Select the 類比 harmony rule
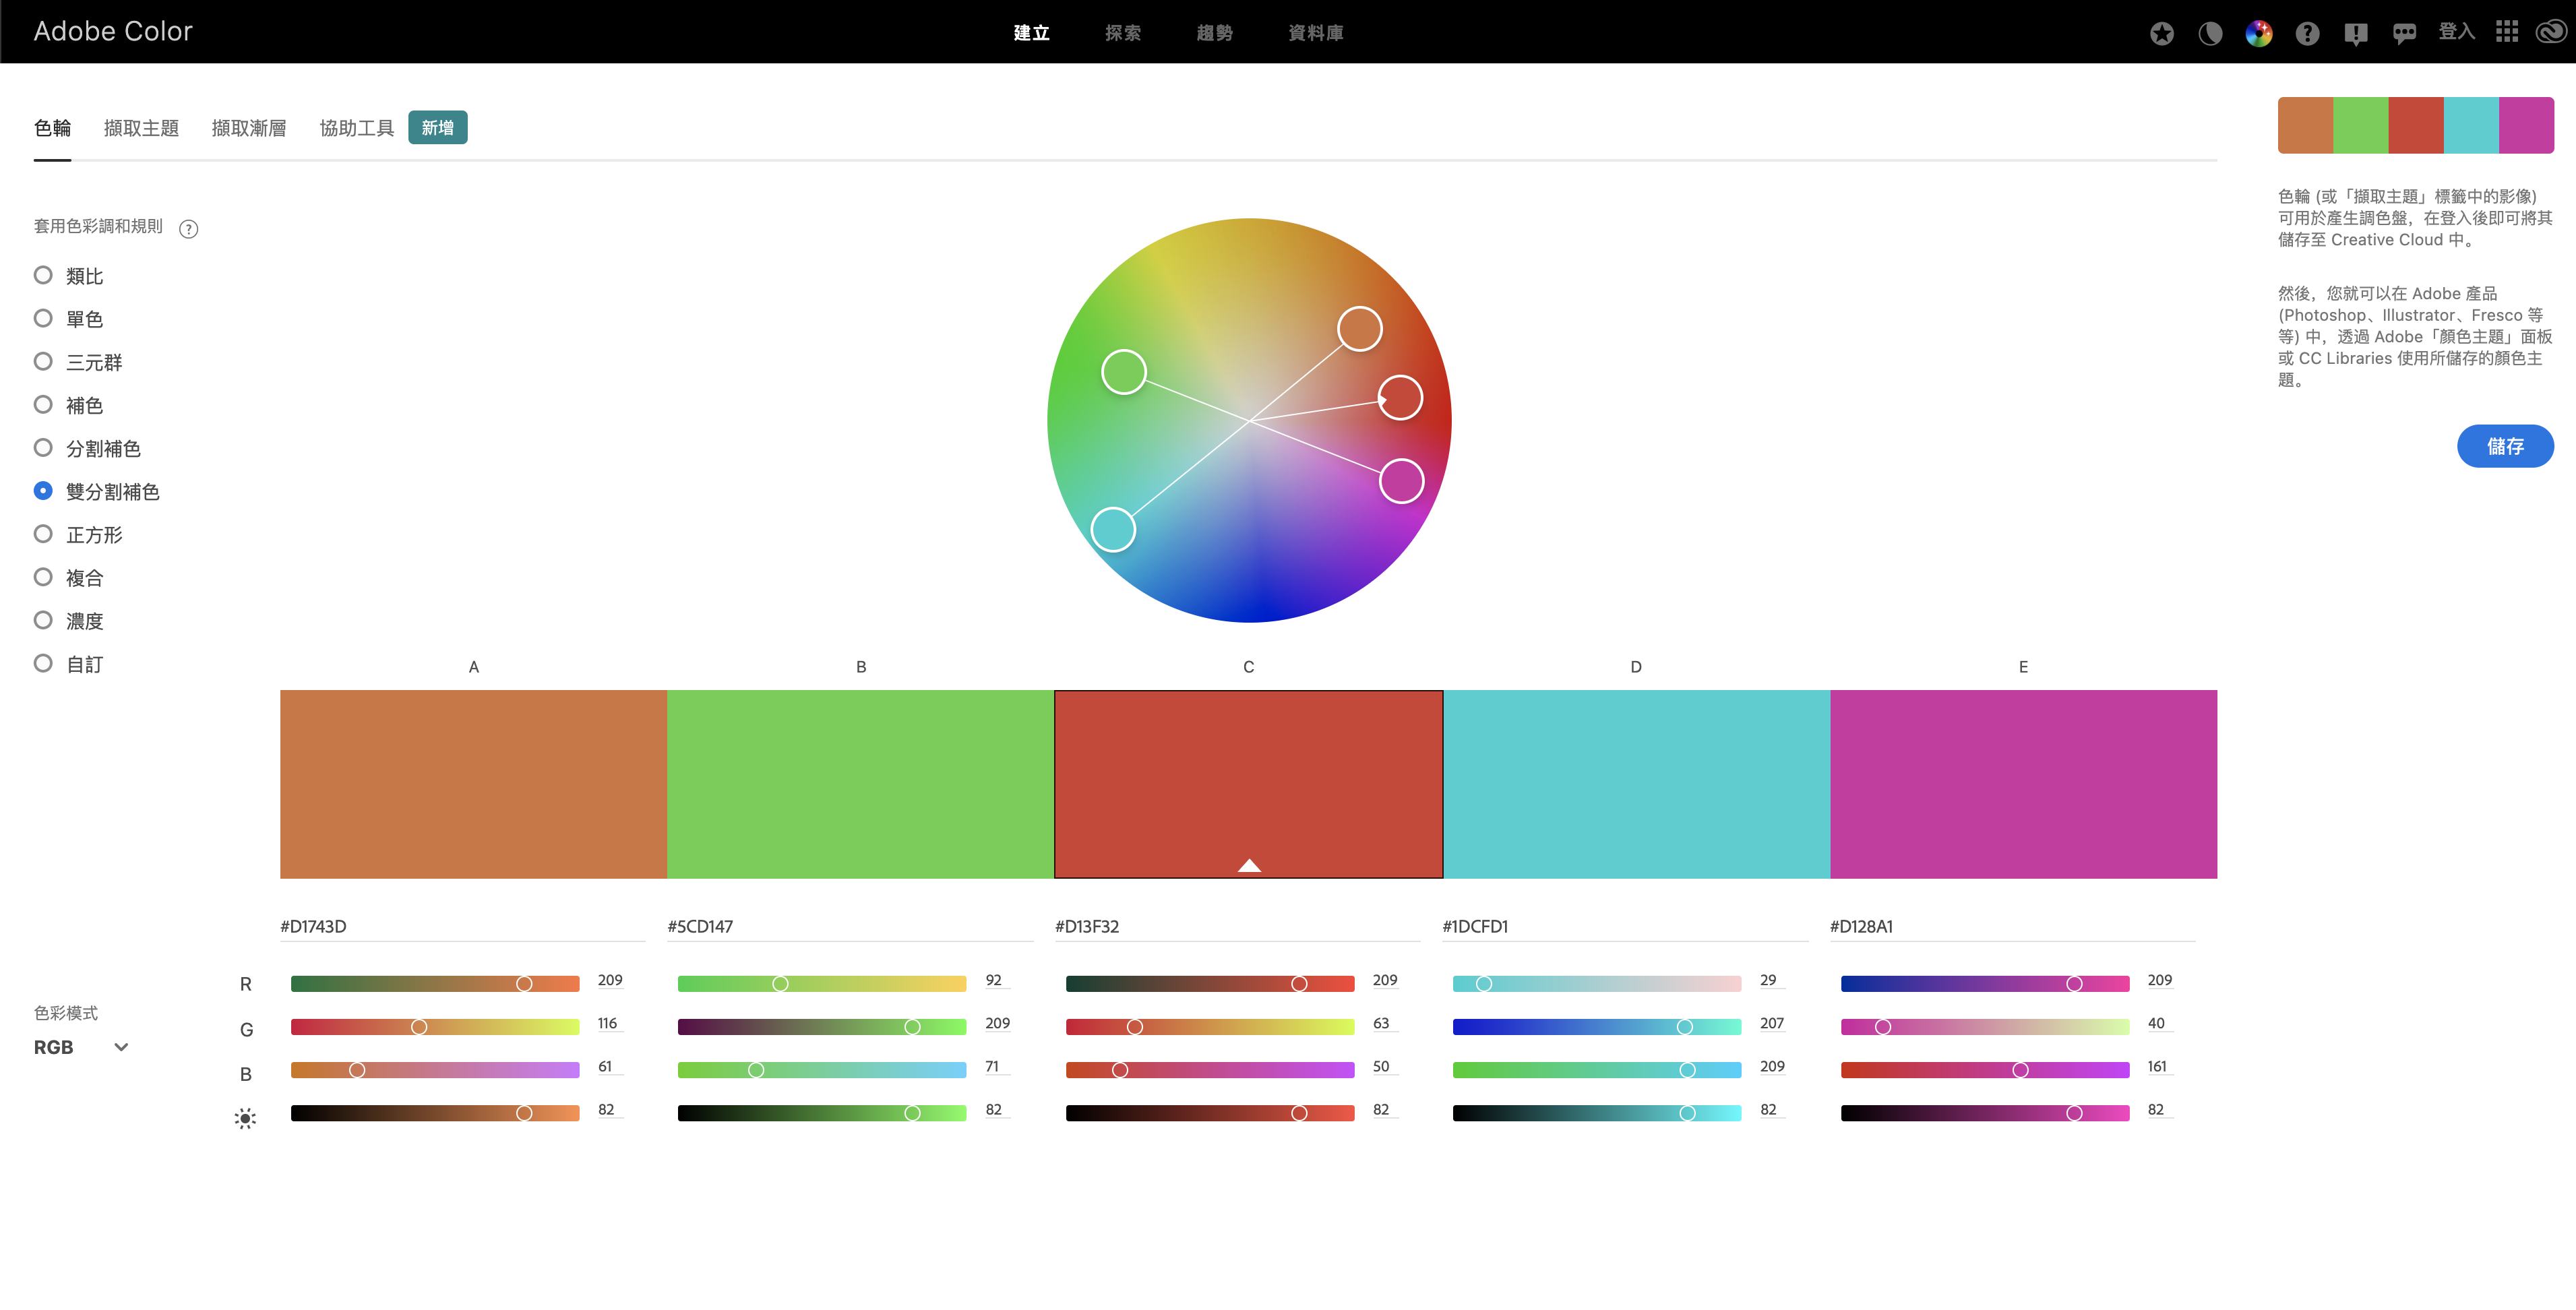2576x1310 pixels. coord(69,275)
